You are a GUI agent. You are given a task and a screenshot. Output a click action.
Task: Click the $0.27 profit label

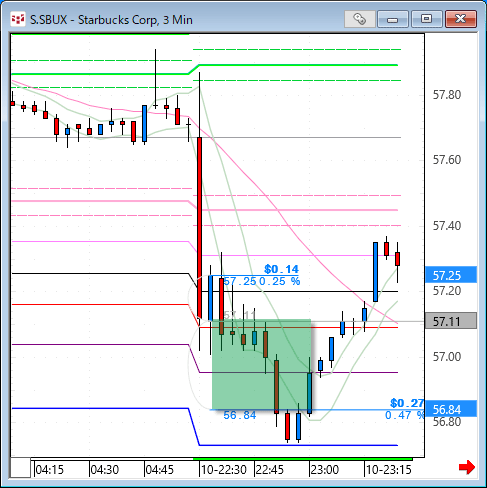point(407,403)
